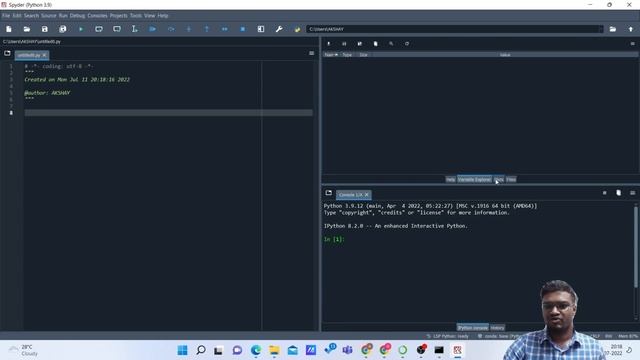Start debugging the file
This screenshot has width=640, height=360.
[x=153, y=29]
